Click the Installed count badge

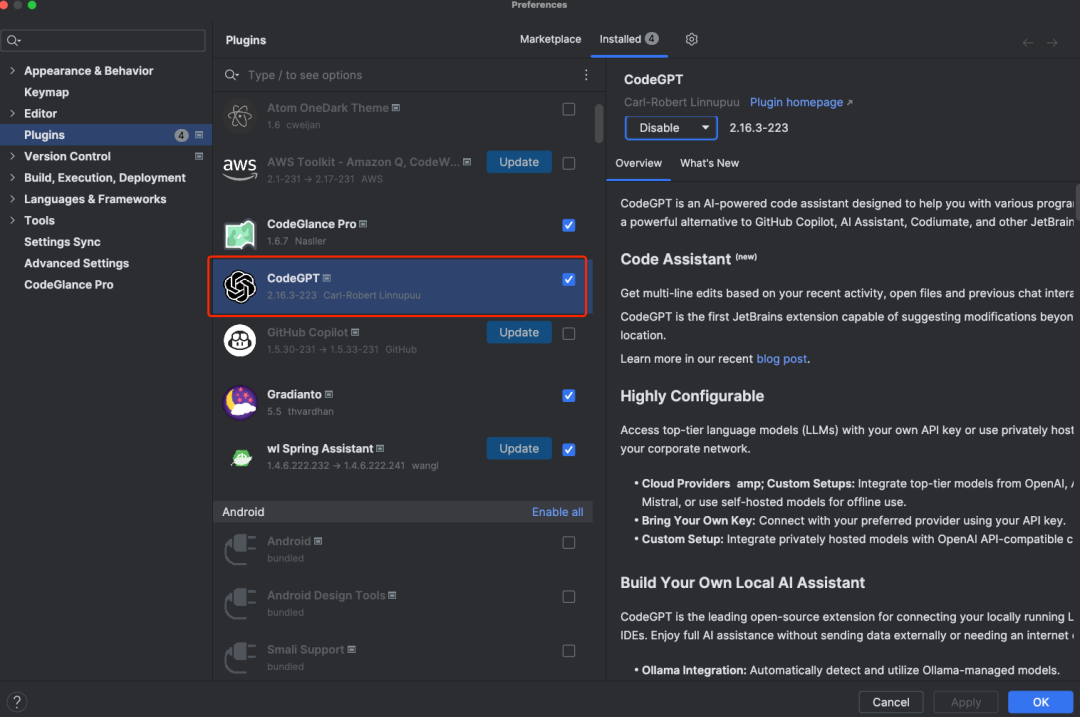(x=652, y=39)
